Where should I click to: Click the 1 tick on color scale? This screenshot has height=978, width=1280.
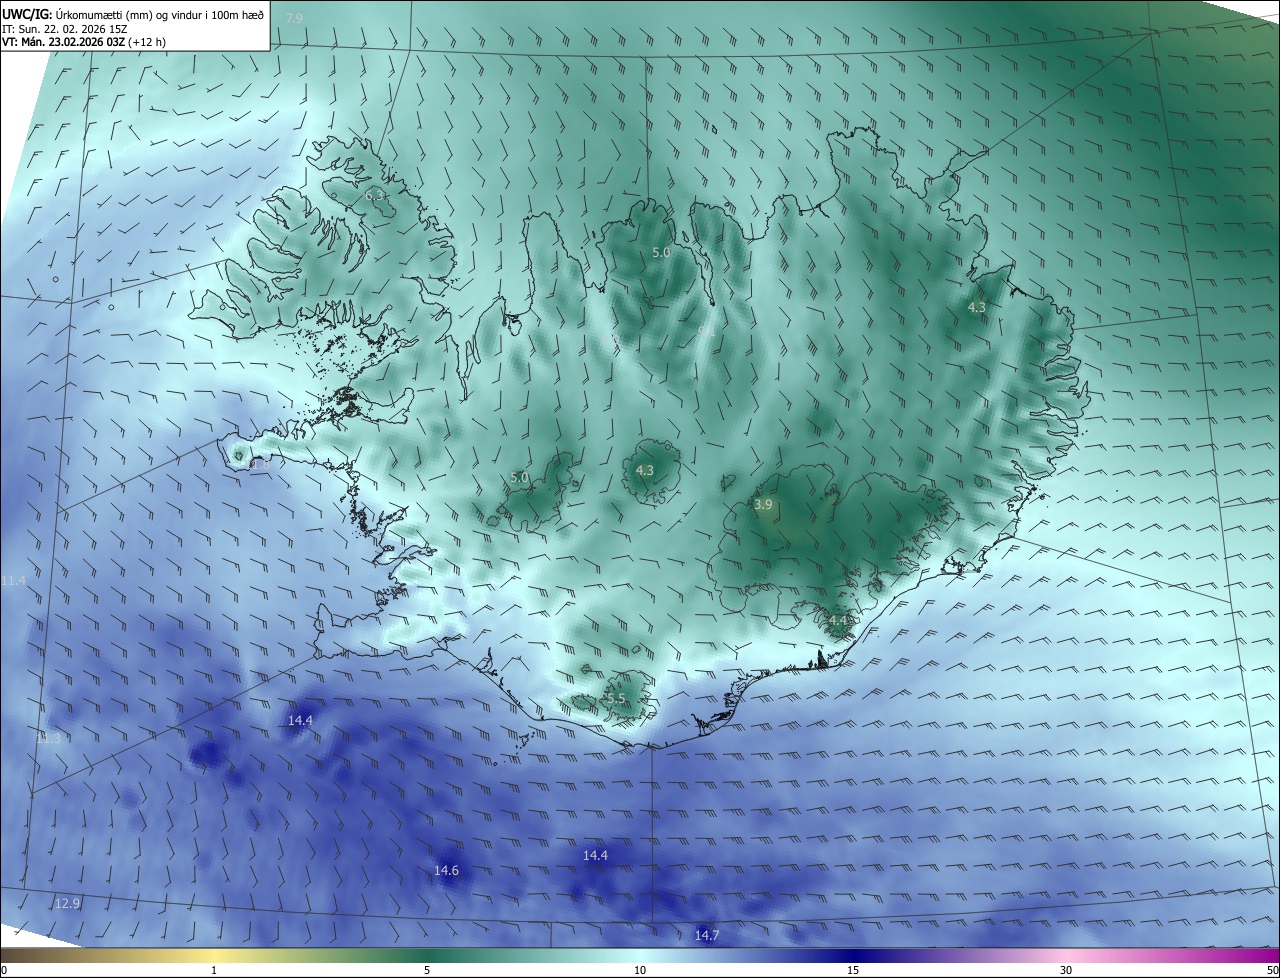coord(214,970)
